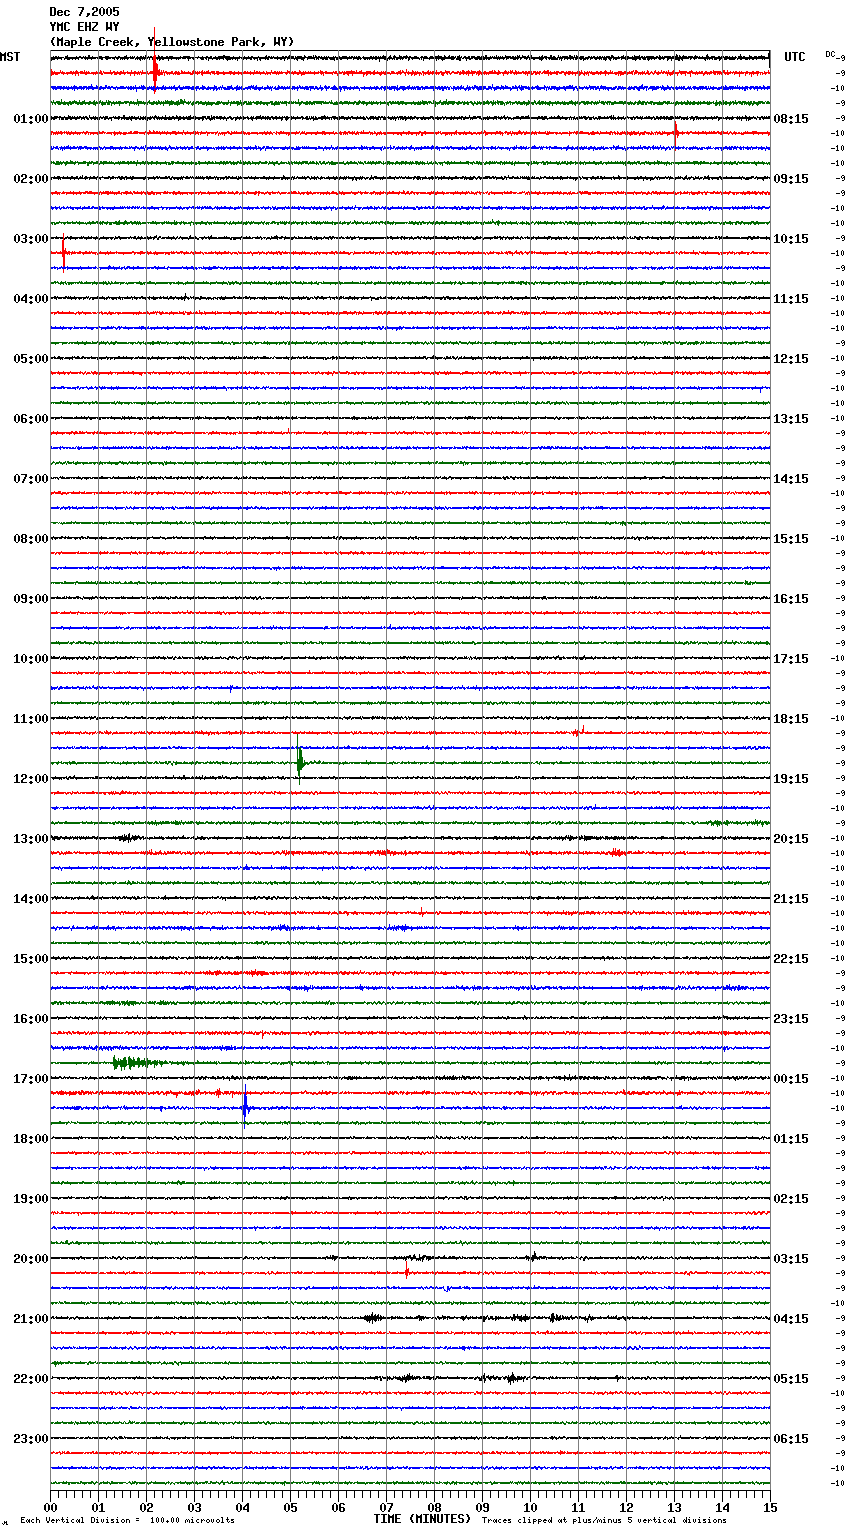Viewport: 850px width, 1534px height.
Task: Click the 12:15 UTC time label
Action: click(x=791, y=359)
